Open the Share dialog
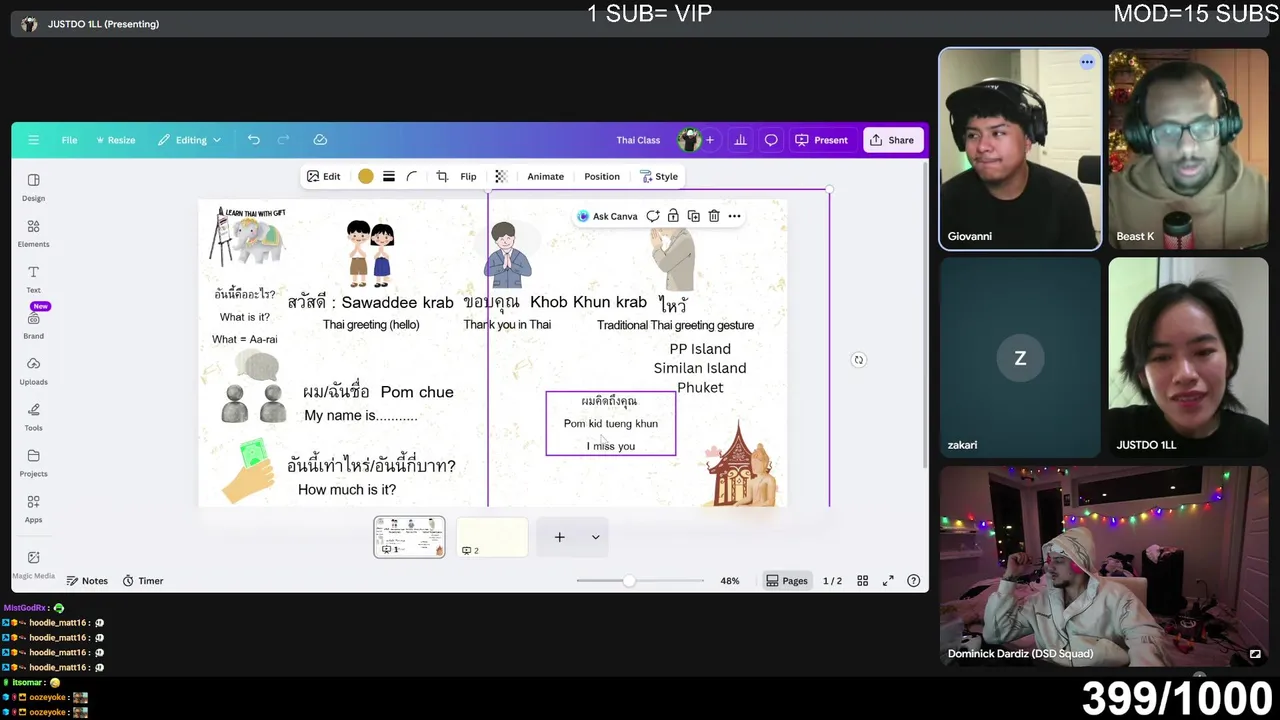This screenshot has height=720, width=1280. click(x=891, y=140)
